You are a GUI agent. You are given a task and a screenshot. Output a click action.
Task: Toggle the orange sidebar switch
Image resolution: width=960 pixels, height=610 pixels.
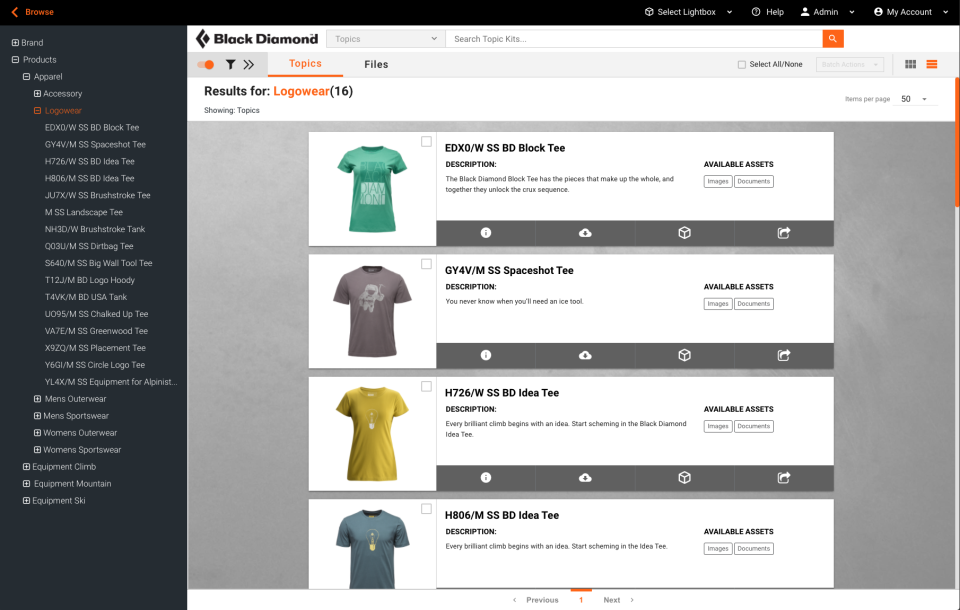[206, 64]
